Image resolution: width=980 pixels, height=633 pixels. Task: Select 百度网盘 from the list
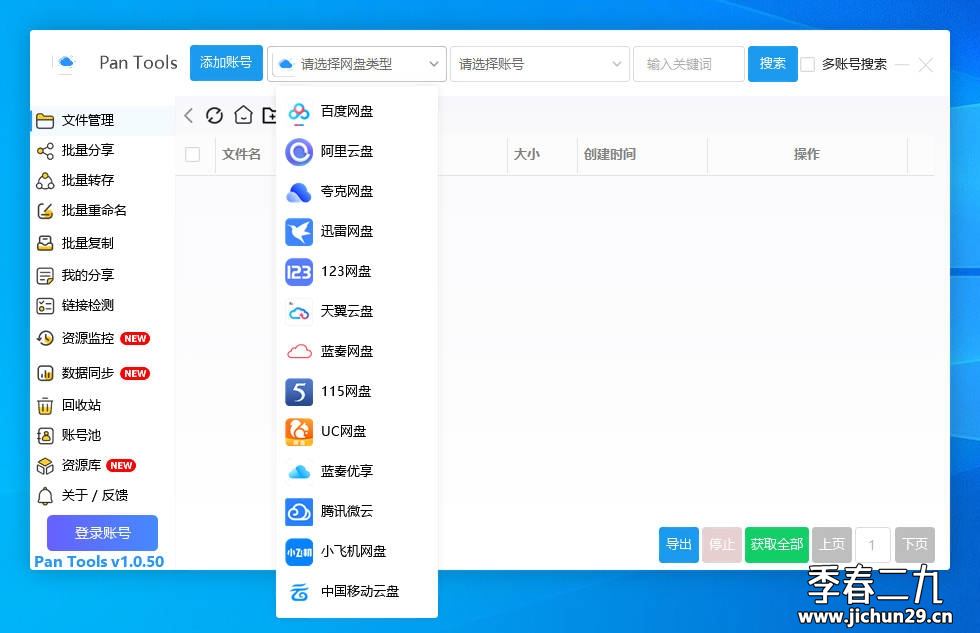coord(357,112)
